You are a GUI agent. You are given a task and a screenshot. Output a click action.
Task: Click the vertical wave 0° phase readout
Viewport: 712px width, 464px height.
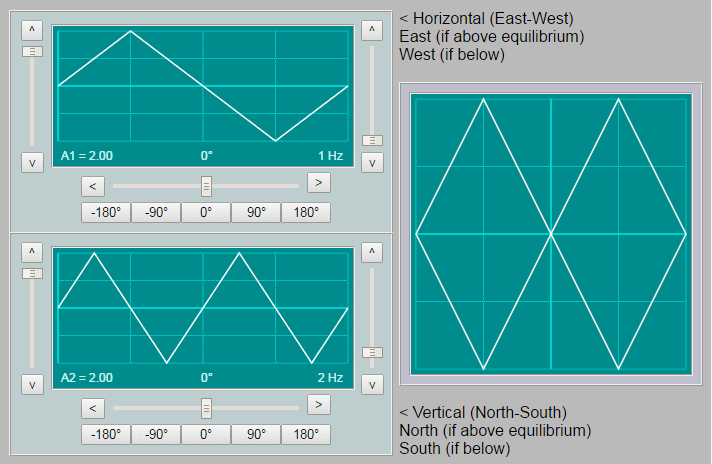click(x=207, y=378)
